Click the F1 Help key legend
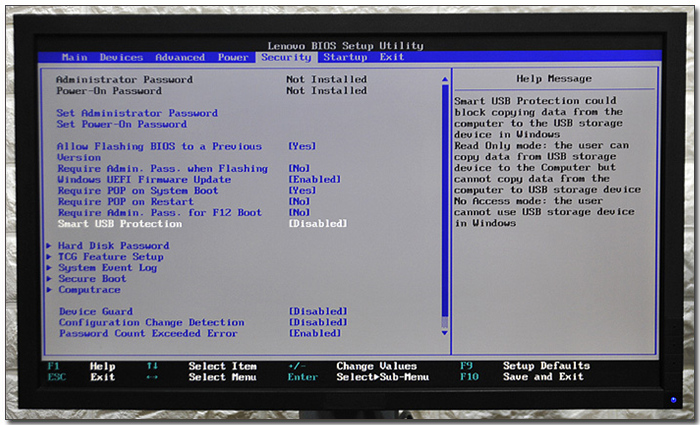This screenshot has height=425, width=700. click(x=81, y=366)
